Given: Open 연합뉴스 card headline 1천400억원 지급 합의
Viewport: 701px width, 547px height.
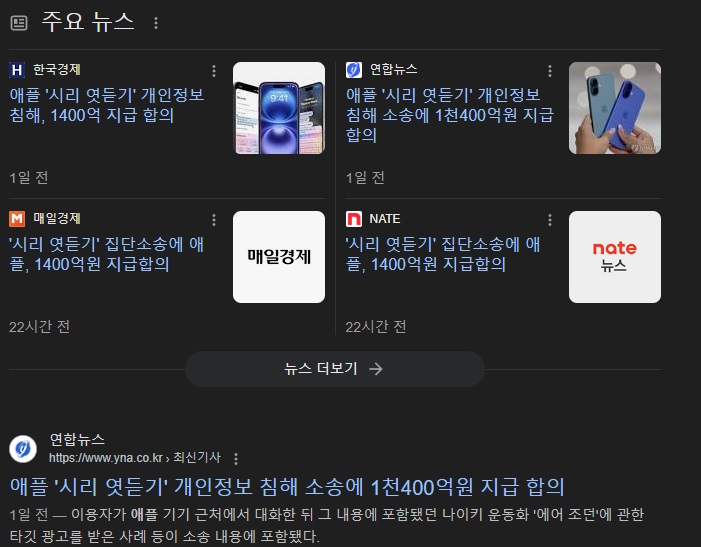Looking at the screenshot, I should [x=450, y=115].
